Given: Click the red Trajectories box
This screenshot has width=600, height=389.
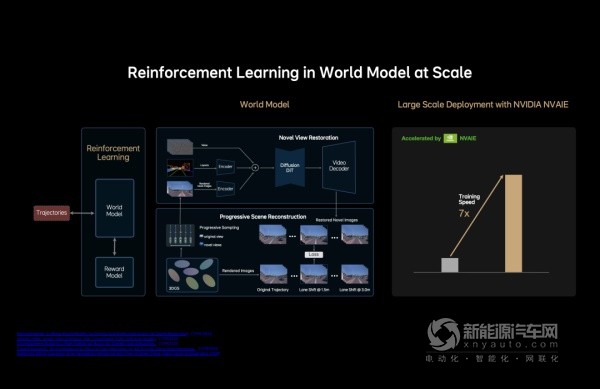Looking at the screenshot, I should tap(52, 213).
